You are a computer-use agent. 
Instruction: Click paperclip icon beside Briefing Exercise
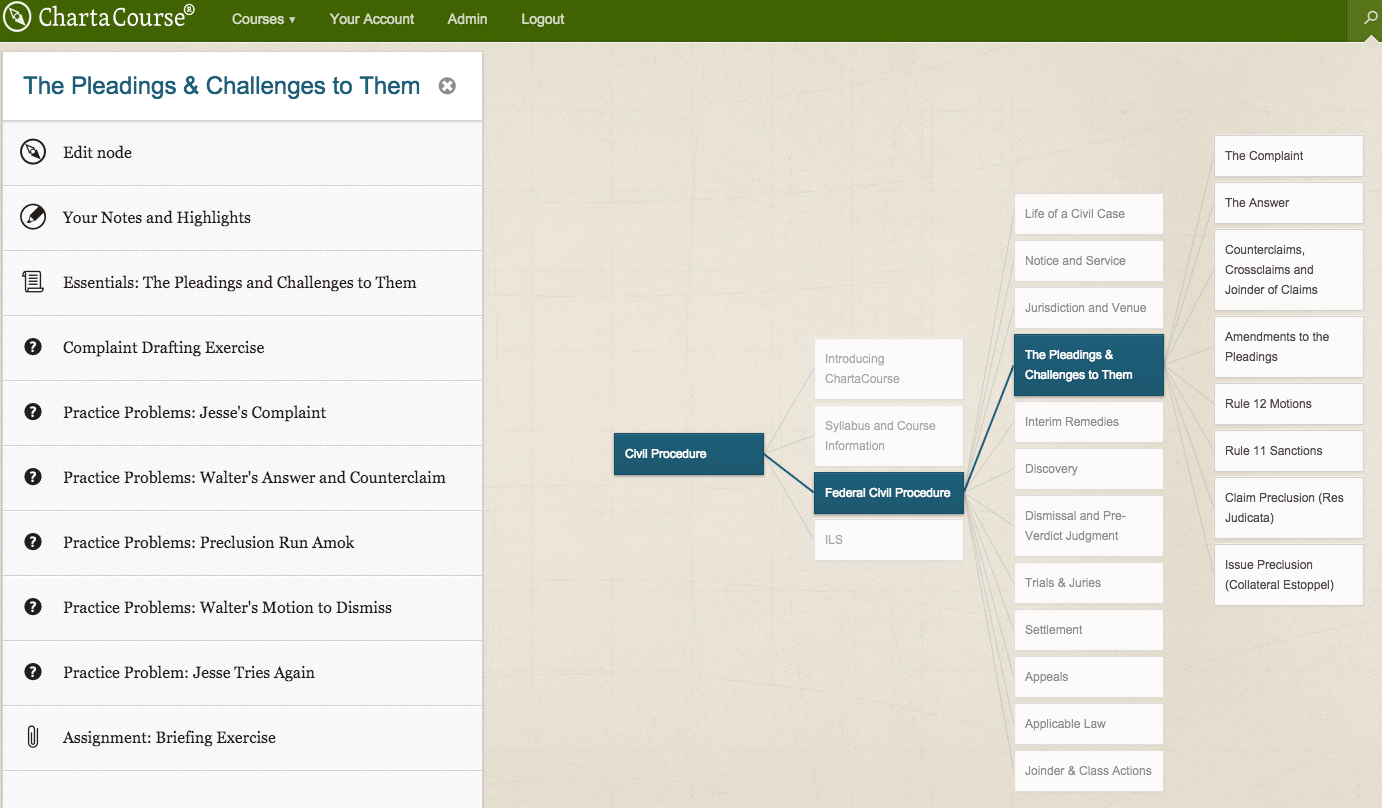coord(33,737)
